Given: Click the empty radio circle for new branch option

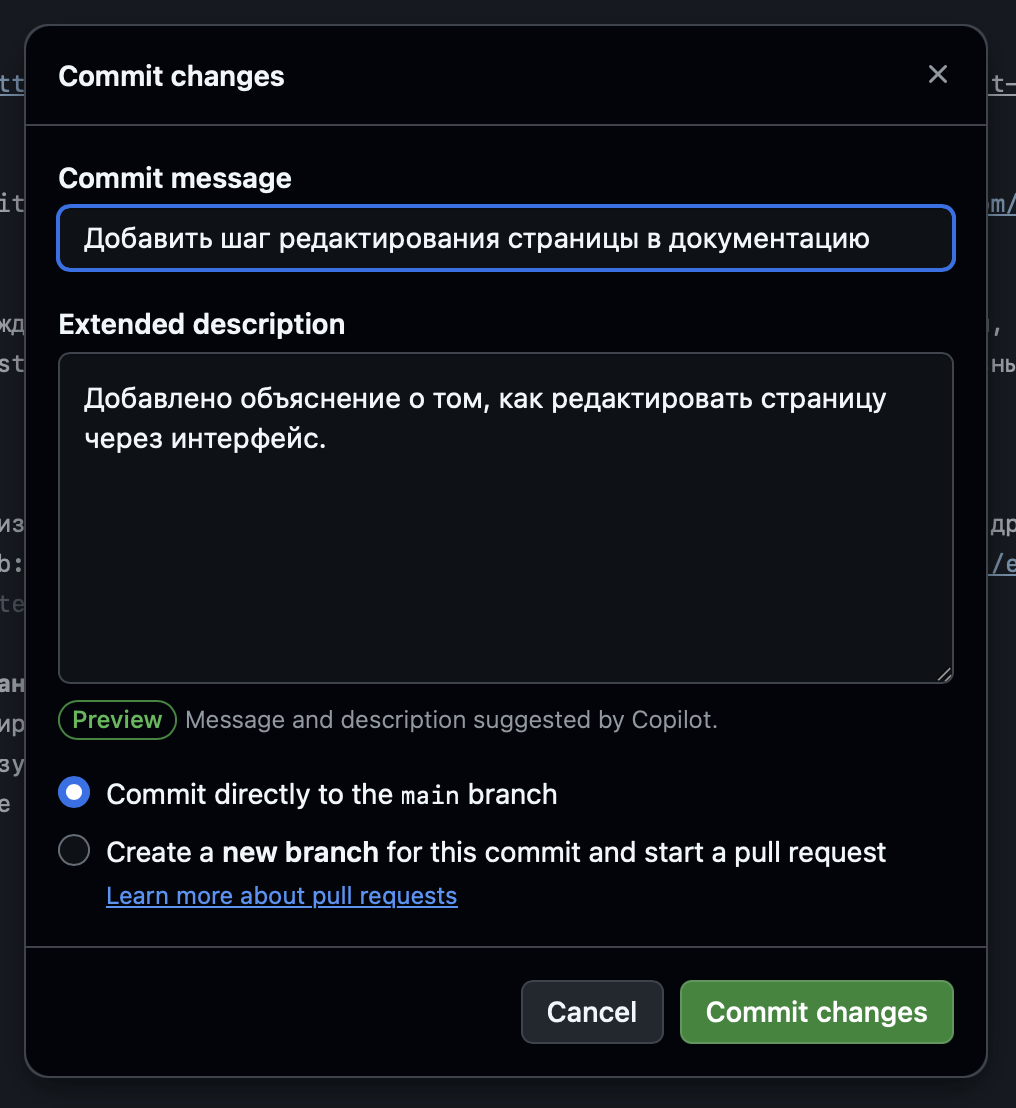Looking at the screenshot, I should [73, 850].
